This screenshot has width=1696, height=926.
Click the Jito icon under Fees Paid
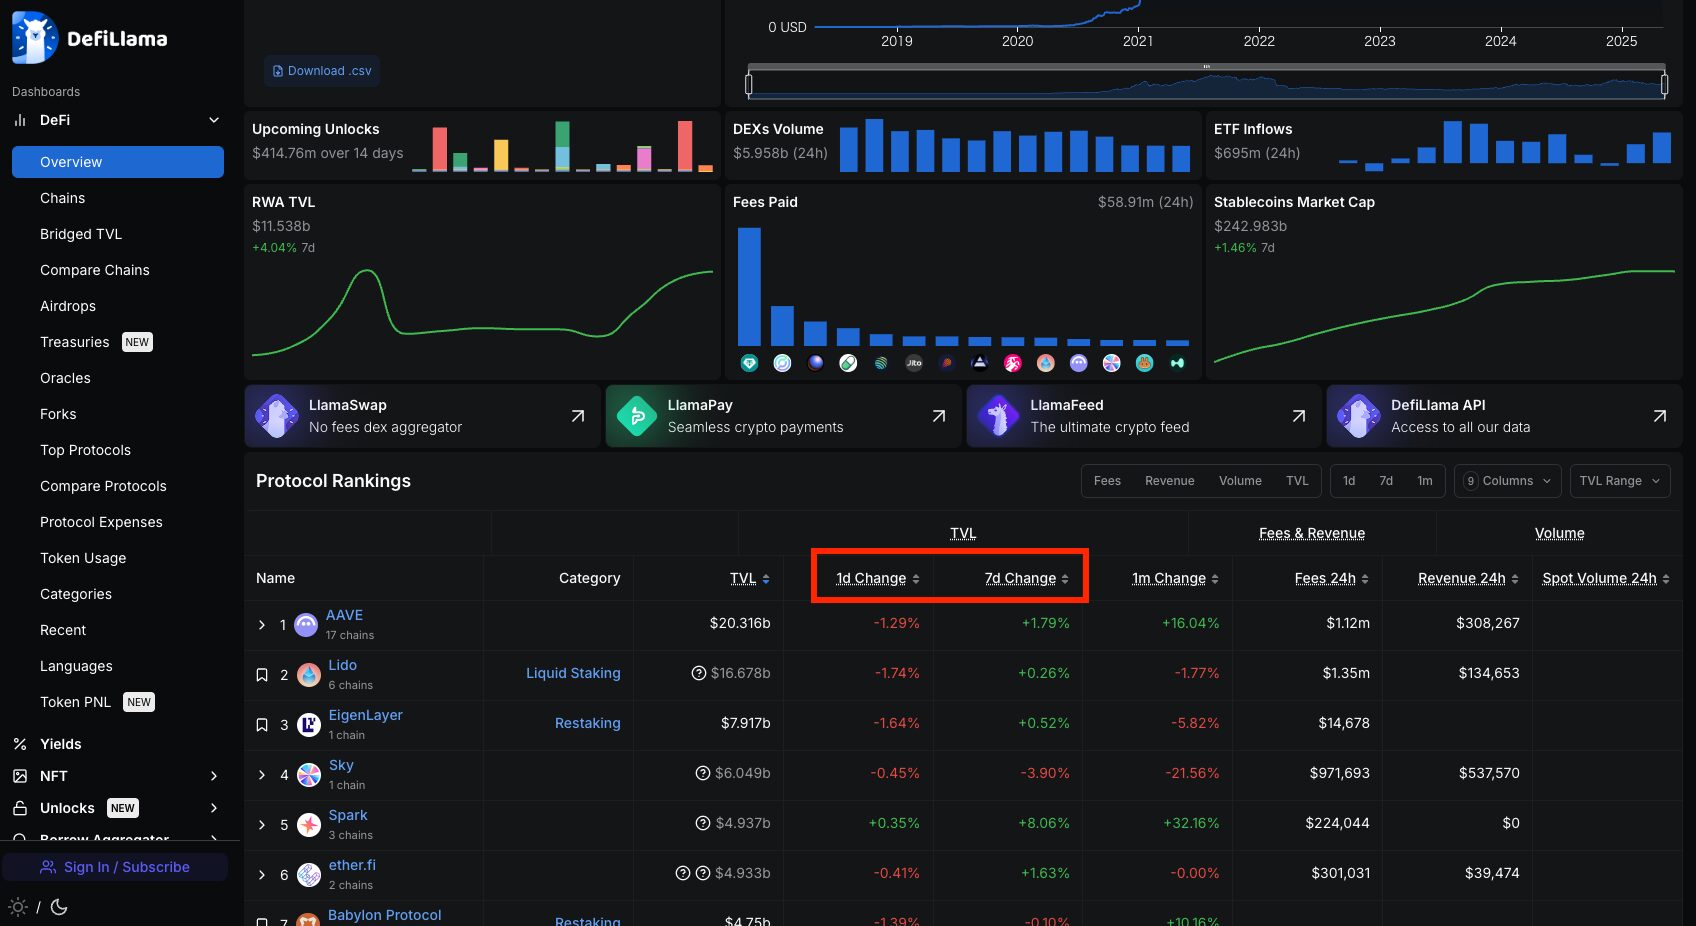(914, 363)
